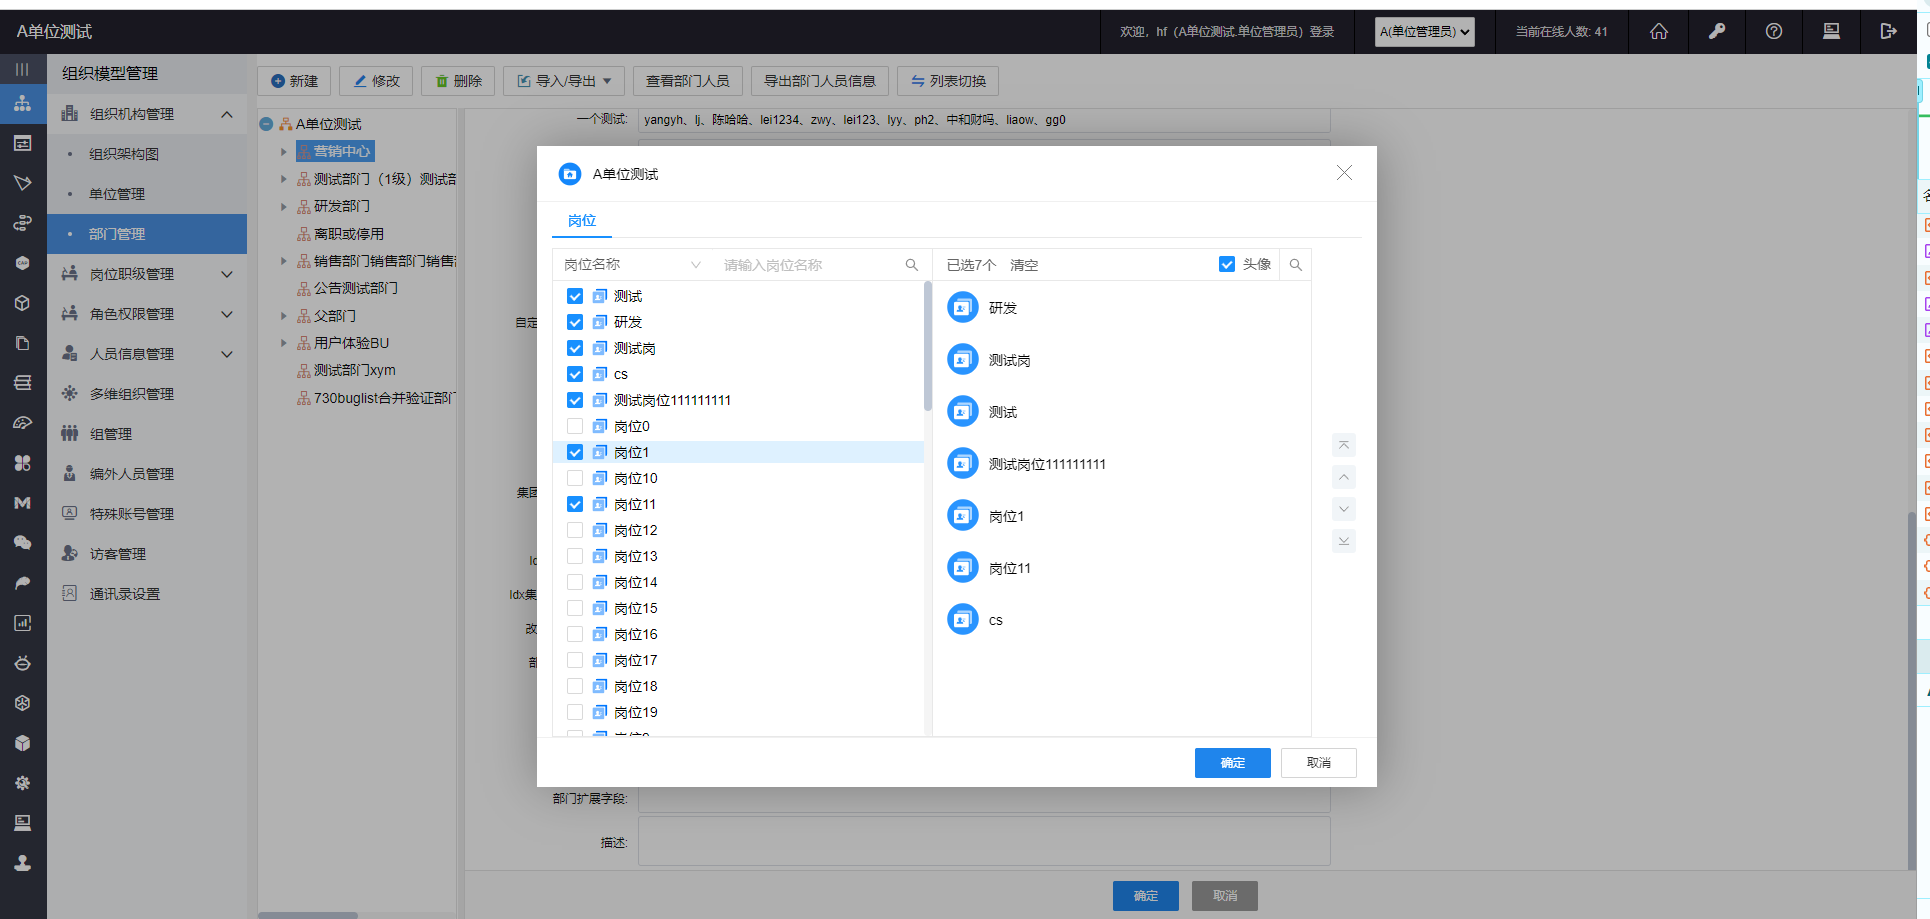
Task: Click the blue 确定 button in dialog
Action: (1232, 763)
